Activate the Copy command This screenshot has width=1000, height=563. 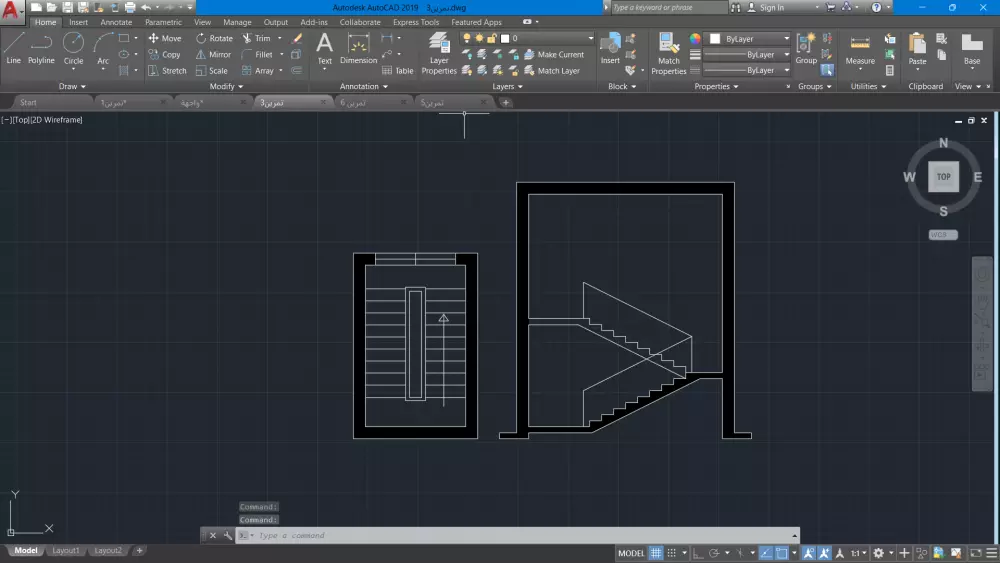[x=165, y=55]
